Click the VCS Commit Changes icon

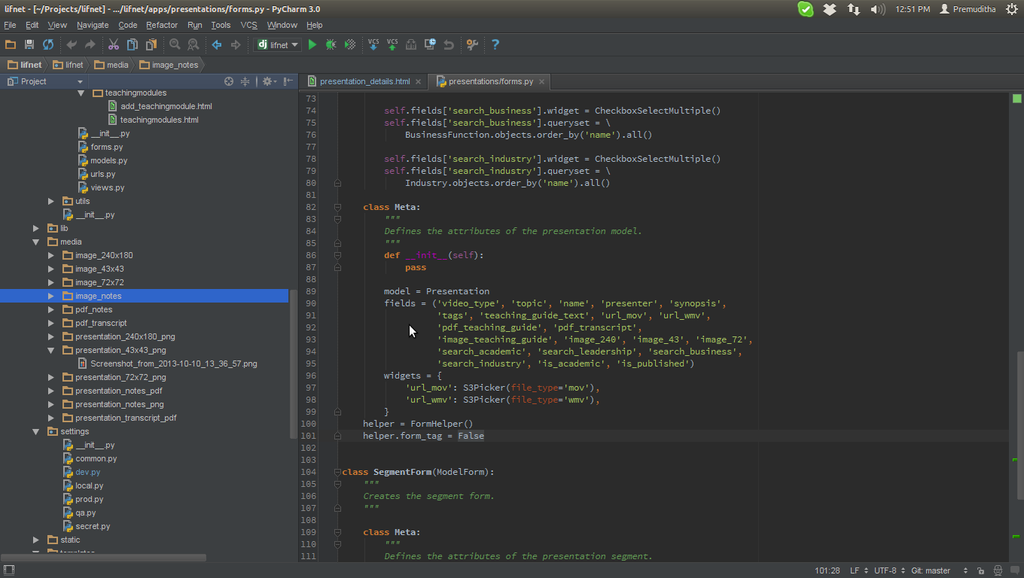[392, 45]
